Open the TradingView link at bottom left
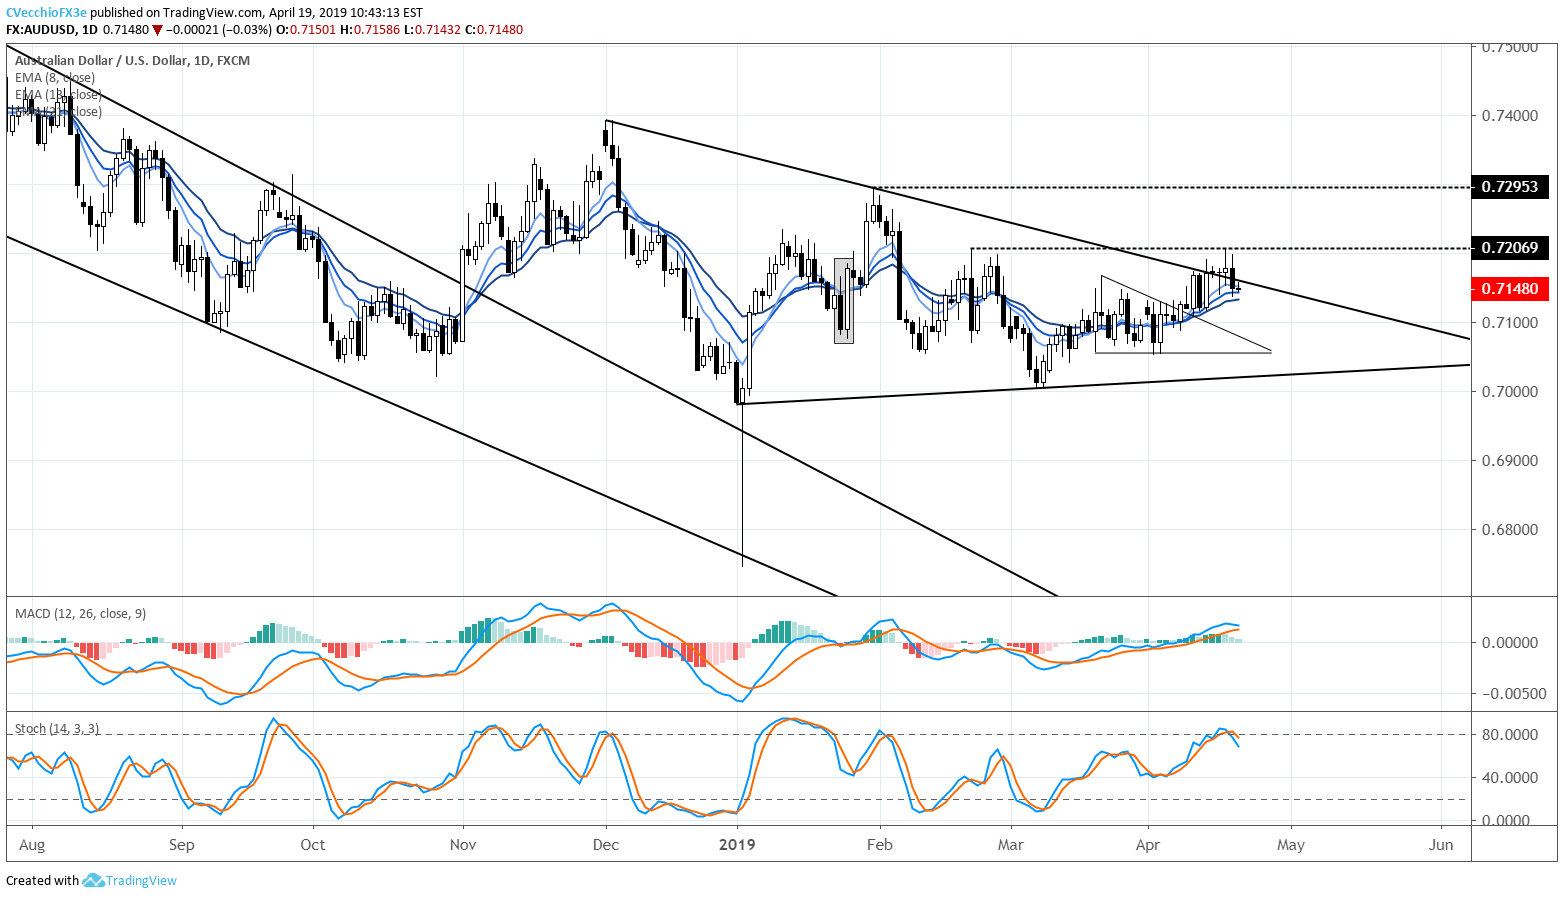Image resolution: width=1564 pixels, height=898 pixels. 141,881
